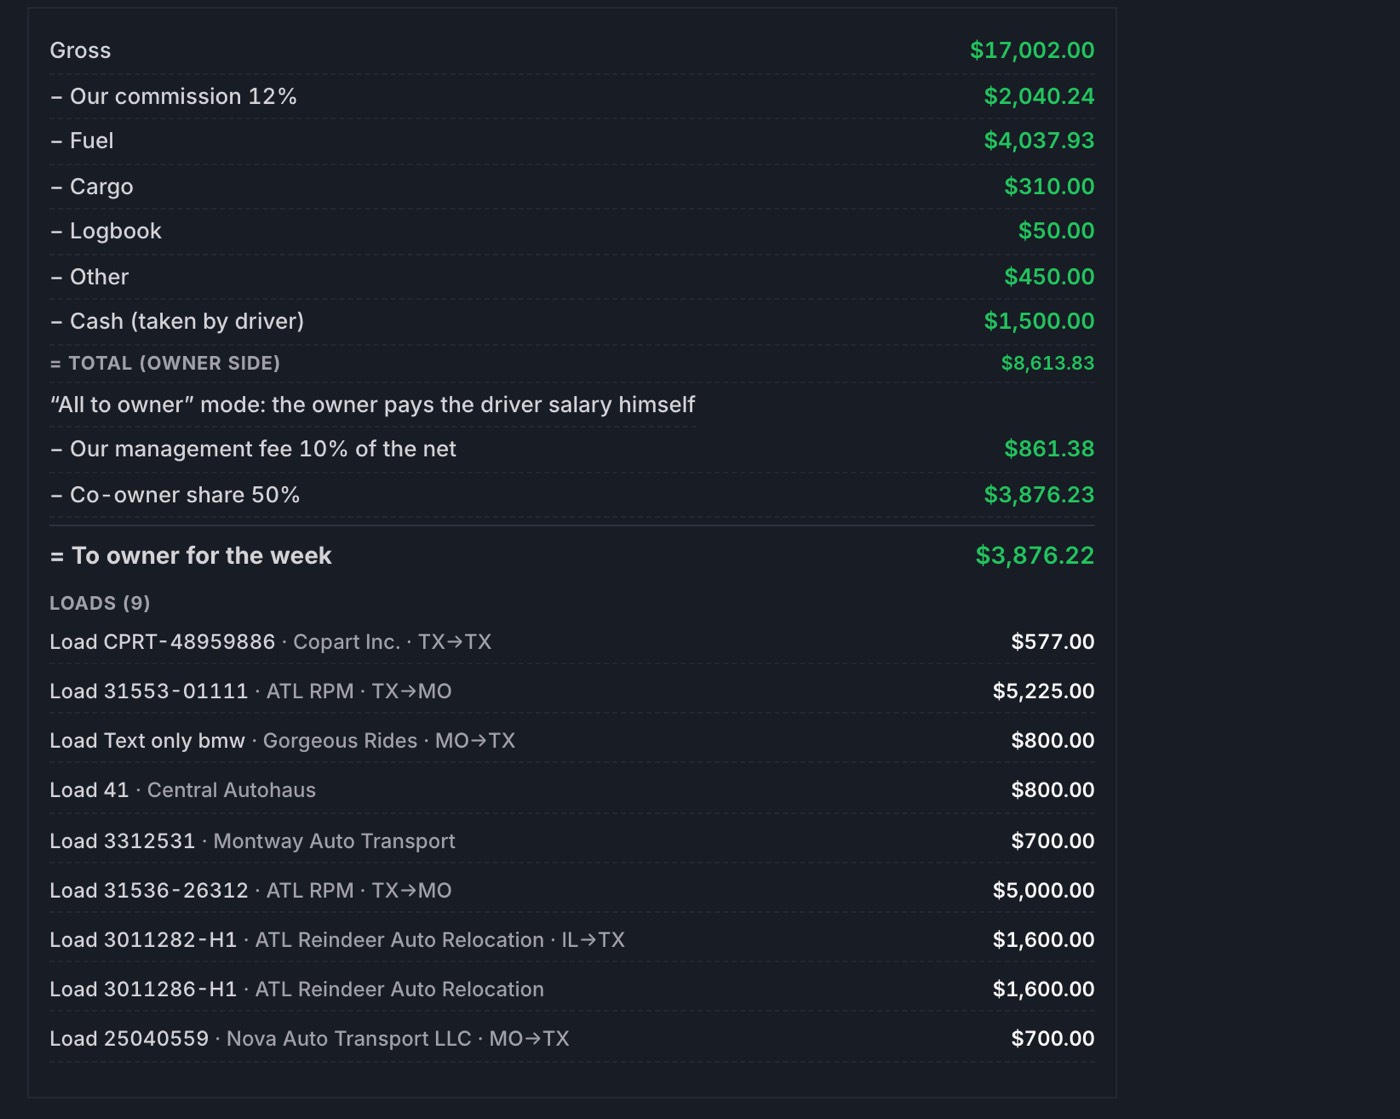Select the cash amount $1,500.00
The image size is (1400, 1119).
click(1039, 321)
